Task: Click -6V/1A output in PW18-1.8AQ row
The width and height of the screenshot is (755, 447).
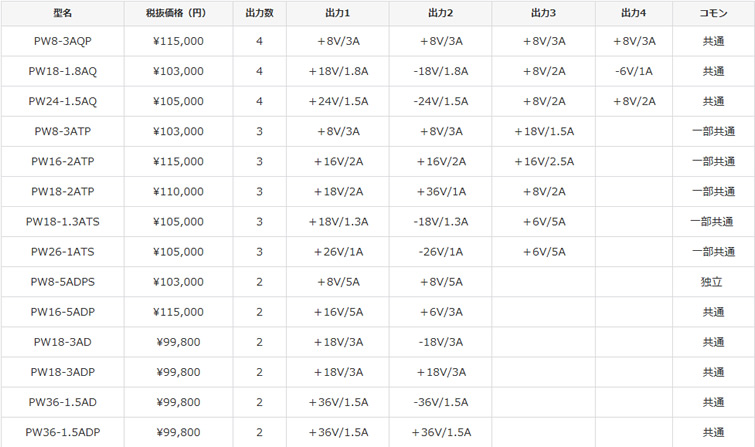Action: (x=634, y=71)
